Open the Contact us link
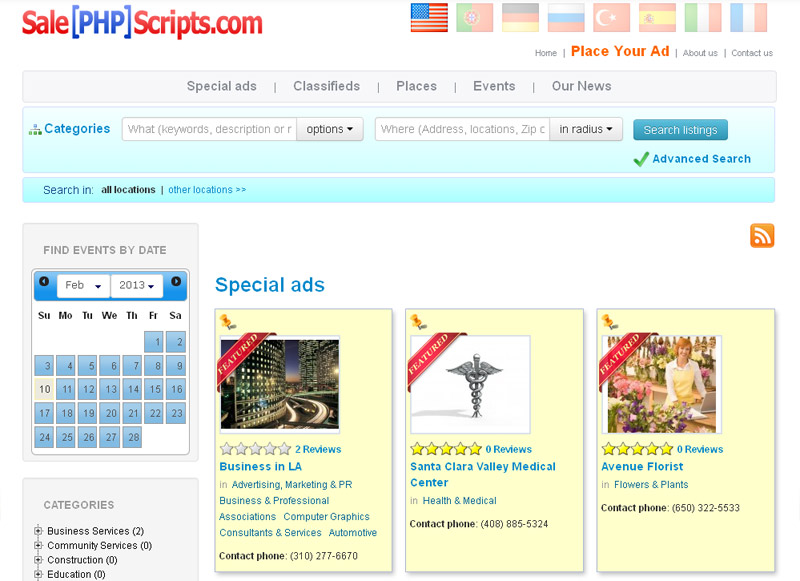 [x=752, y=53]
